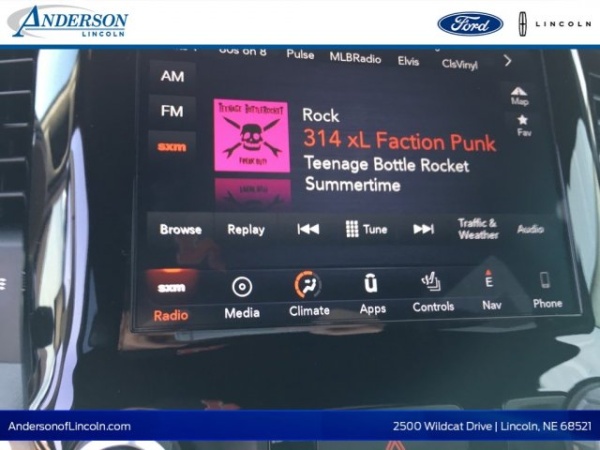Tap the Teenage Bottle Rocket album art
This screenshot has height=450, width=600.
pos(252,135)
